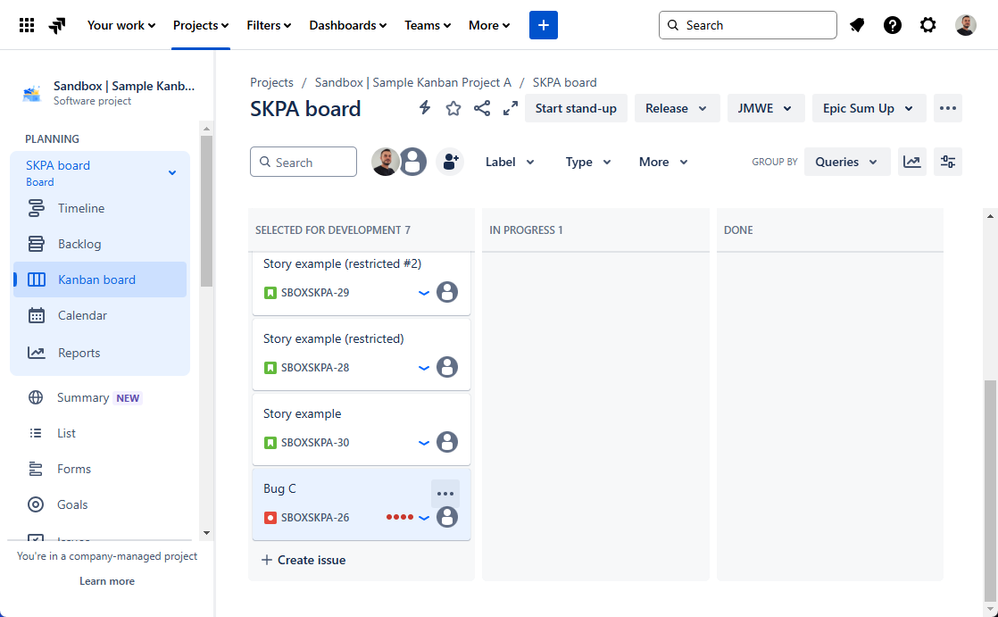The width and height of the screenshot is (998, 617).
Task: Open the help question mark icon
Action: [892, 25]
